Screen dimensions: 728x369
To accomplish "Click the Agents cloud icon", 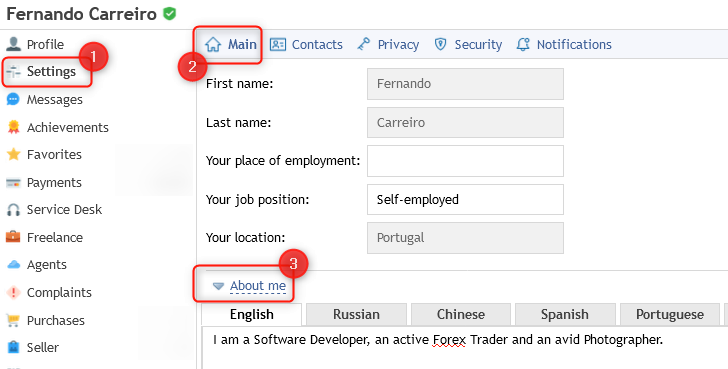I will 13,265.
